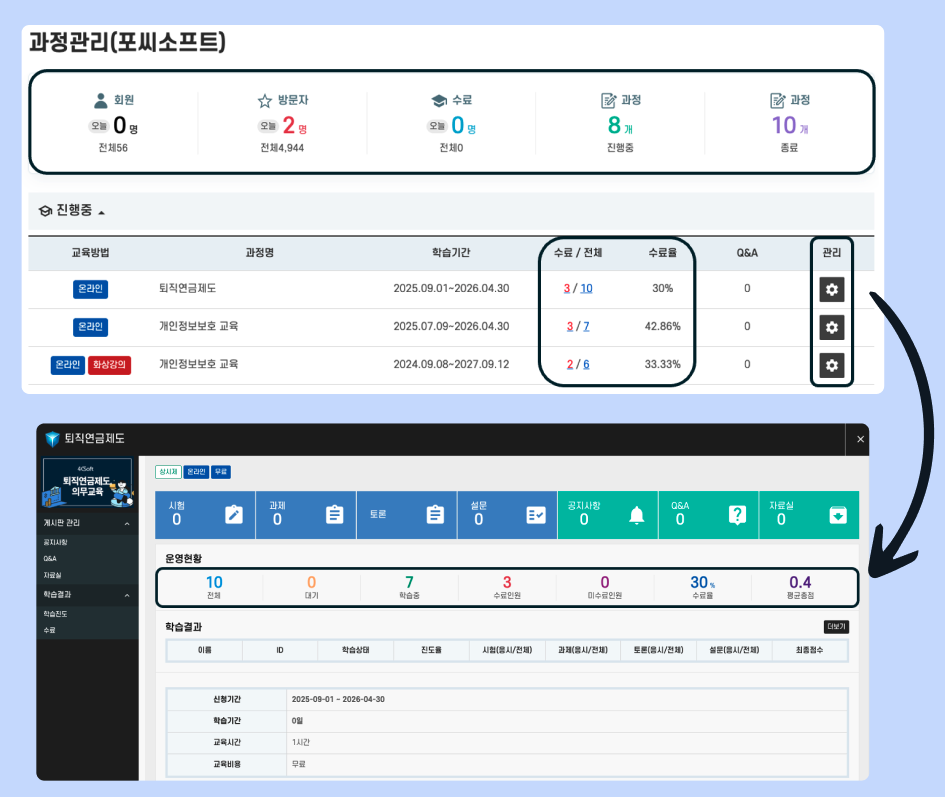Viewport: 945px width, 797px height.
Task: Open settings gear for 개인정보보호 교육 course
Action: click(832, 327)
